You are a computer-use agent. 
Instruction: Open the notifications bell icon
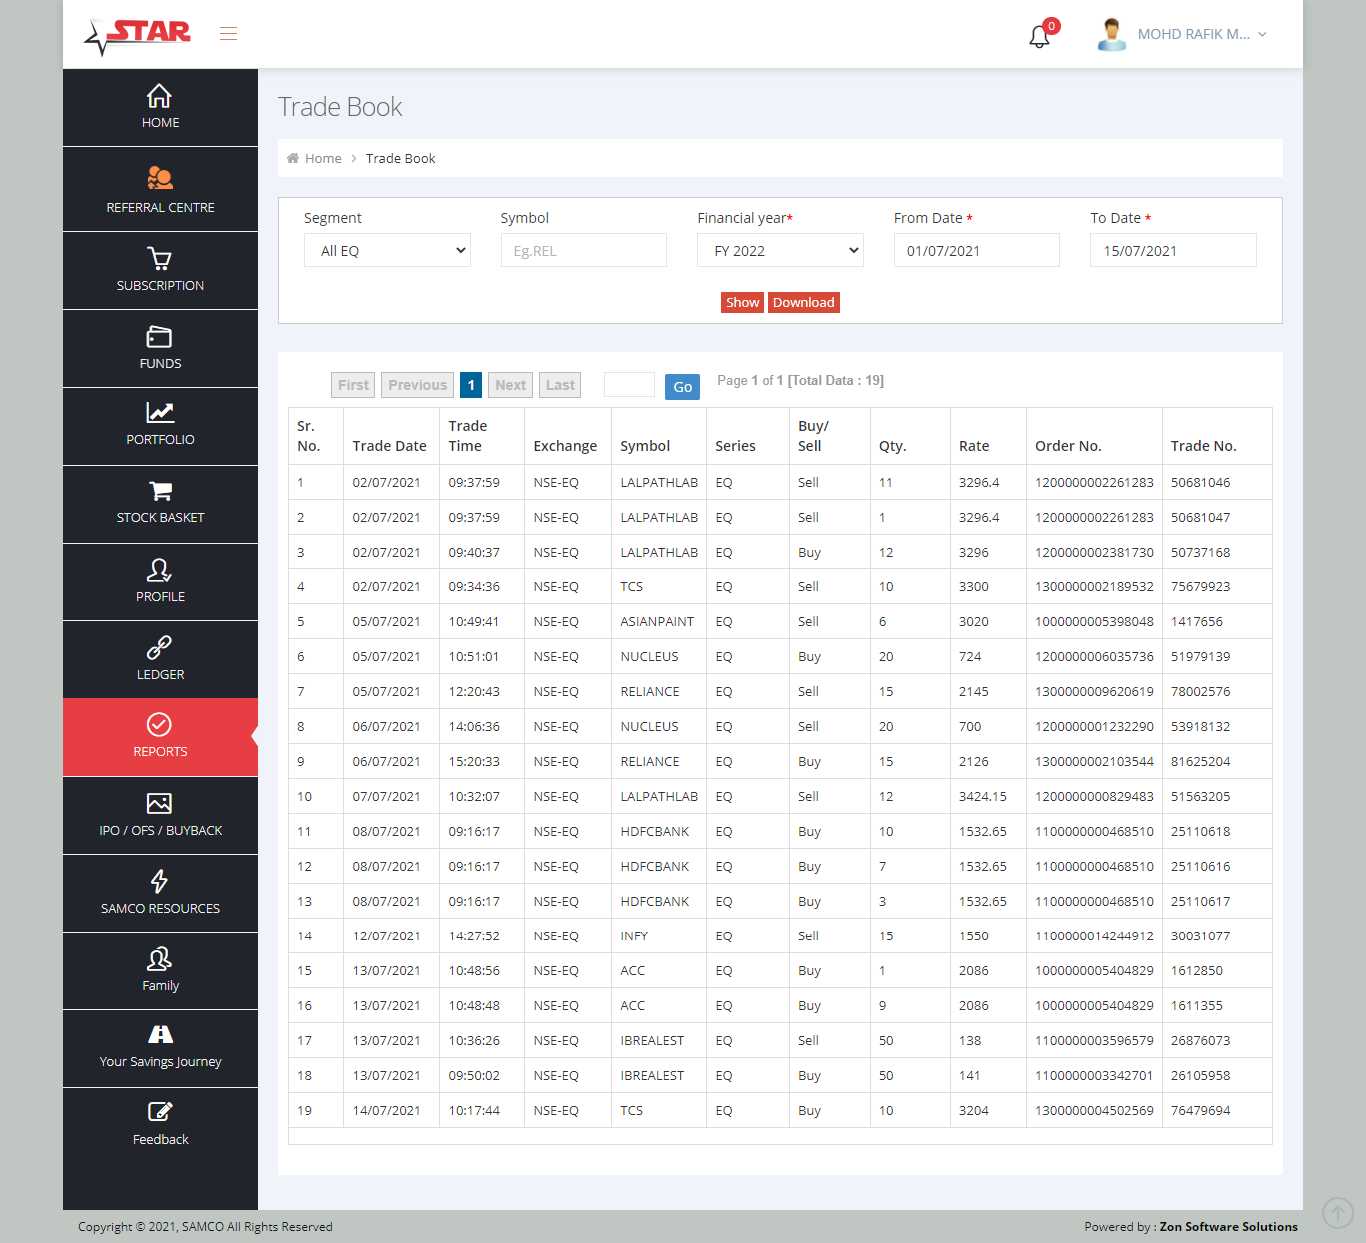click(x=1040, y=37)
